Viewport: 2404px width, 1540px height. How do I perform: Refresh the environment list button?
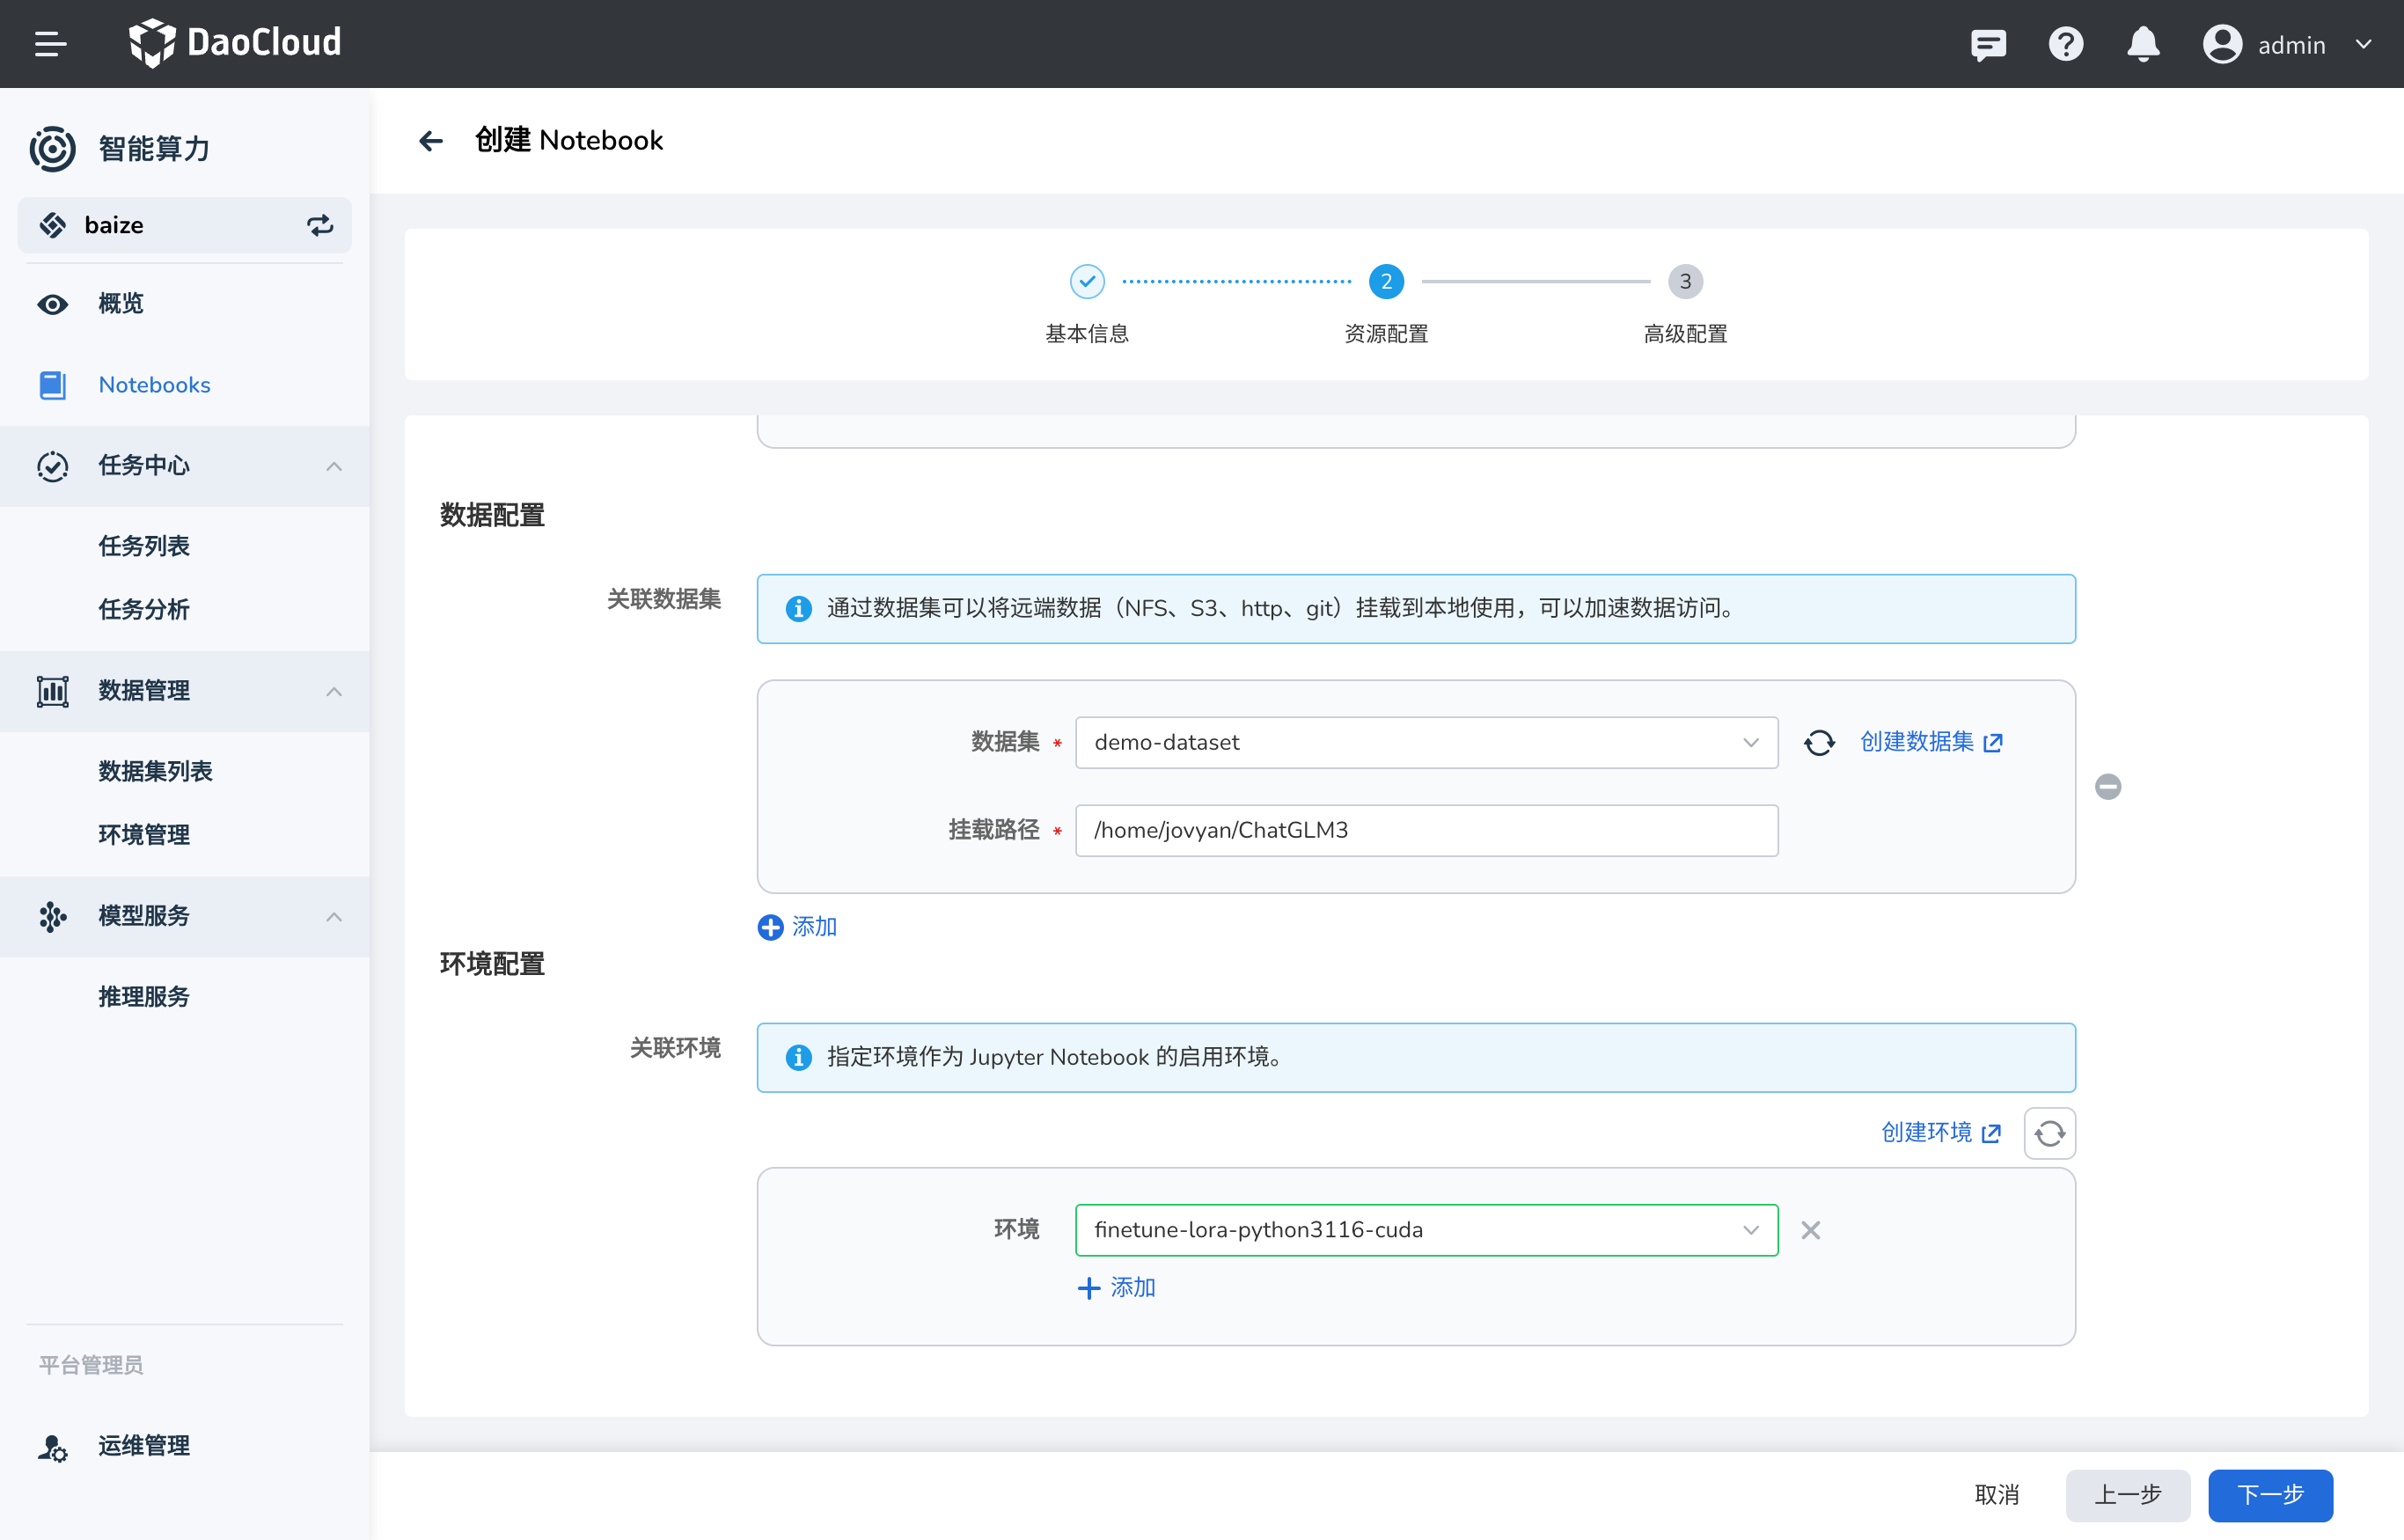[x=2049, y=1133]
